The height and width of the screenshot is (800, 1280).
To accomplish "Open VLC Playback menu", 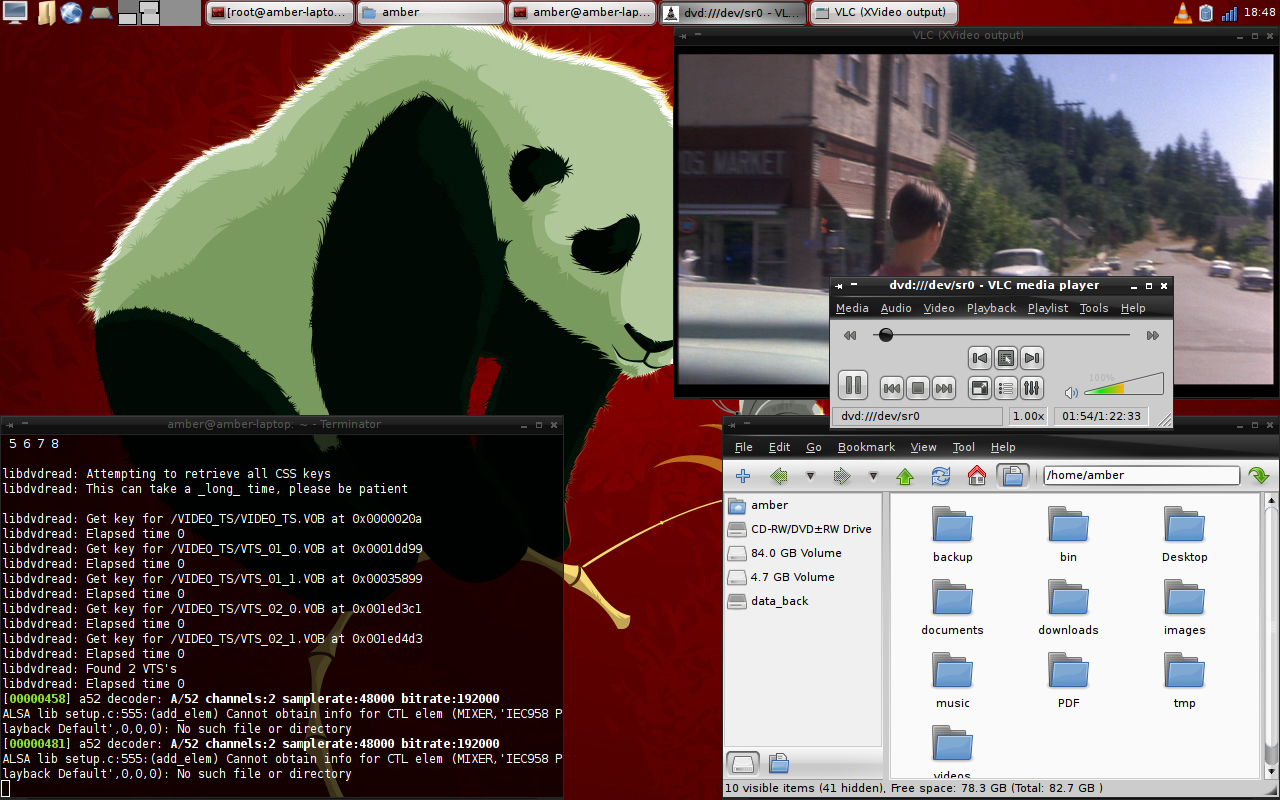I will coord(991,308).
